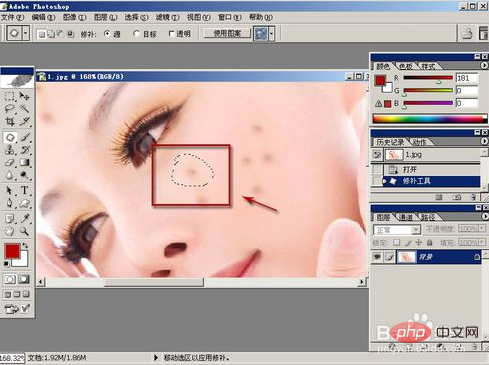
Task: Select the Eyedropper tool
Action: [x=24, y=218]
